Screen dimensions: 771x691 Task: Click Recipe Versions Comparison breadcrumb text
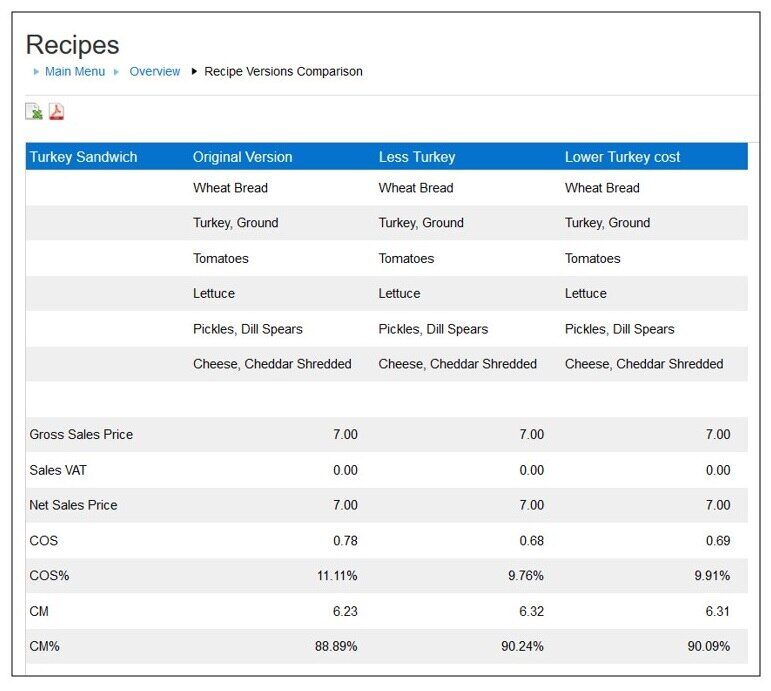click(x=283, y=72)
